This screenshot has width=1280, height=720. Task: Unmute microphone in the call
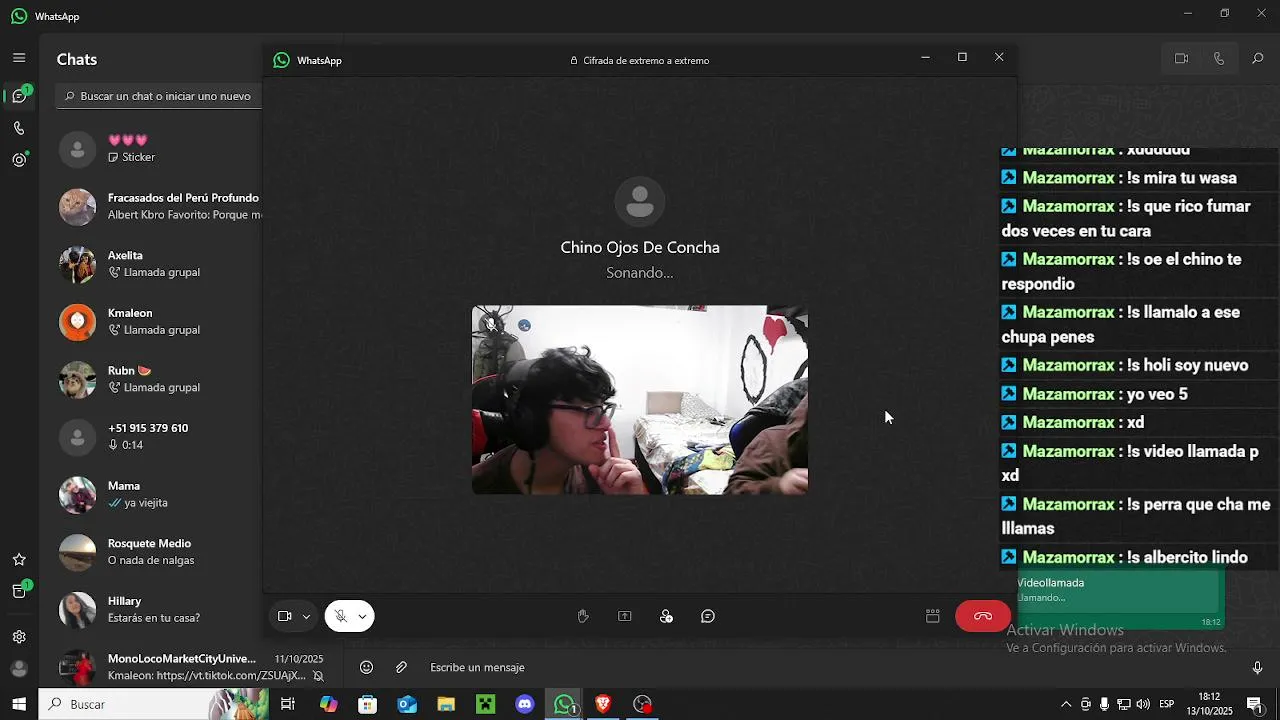tap(340, 616)
